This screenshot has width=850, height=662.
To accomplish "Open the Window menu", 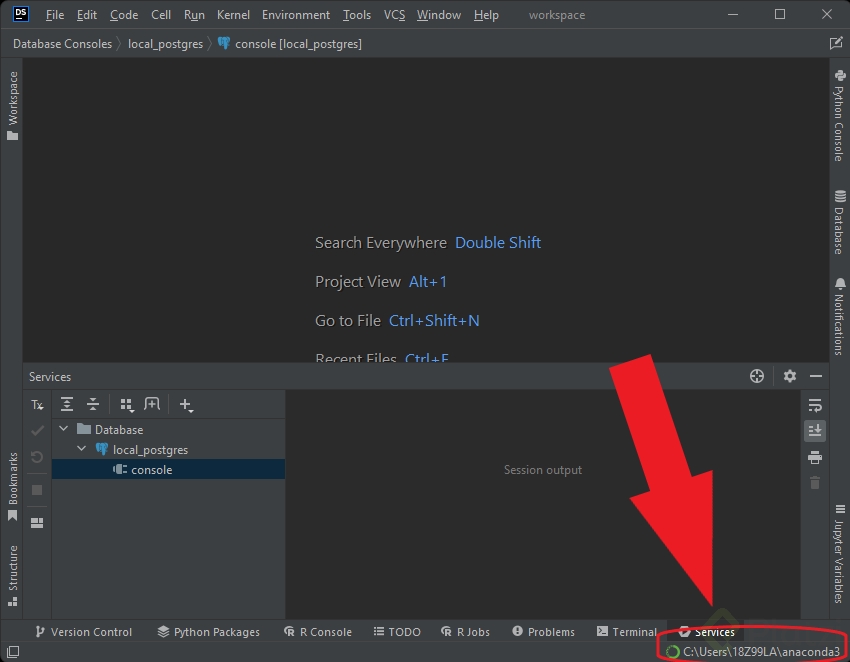I will (x=439, y=15).
